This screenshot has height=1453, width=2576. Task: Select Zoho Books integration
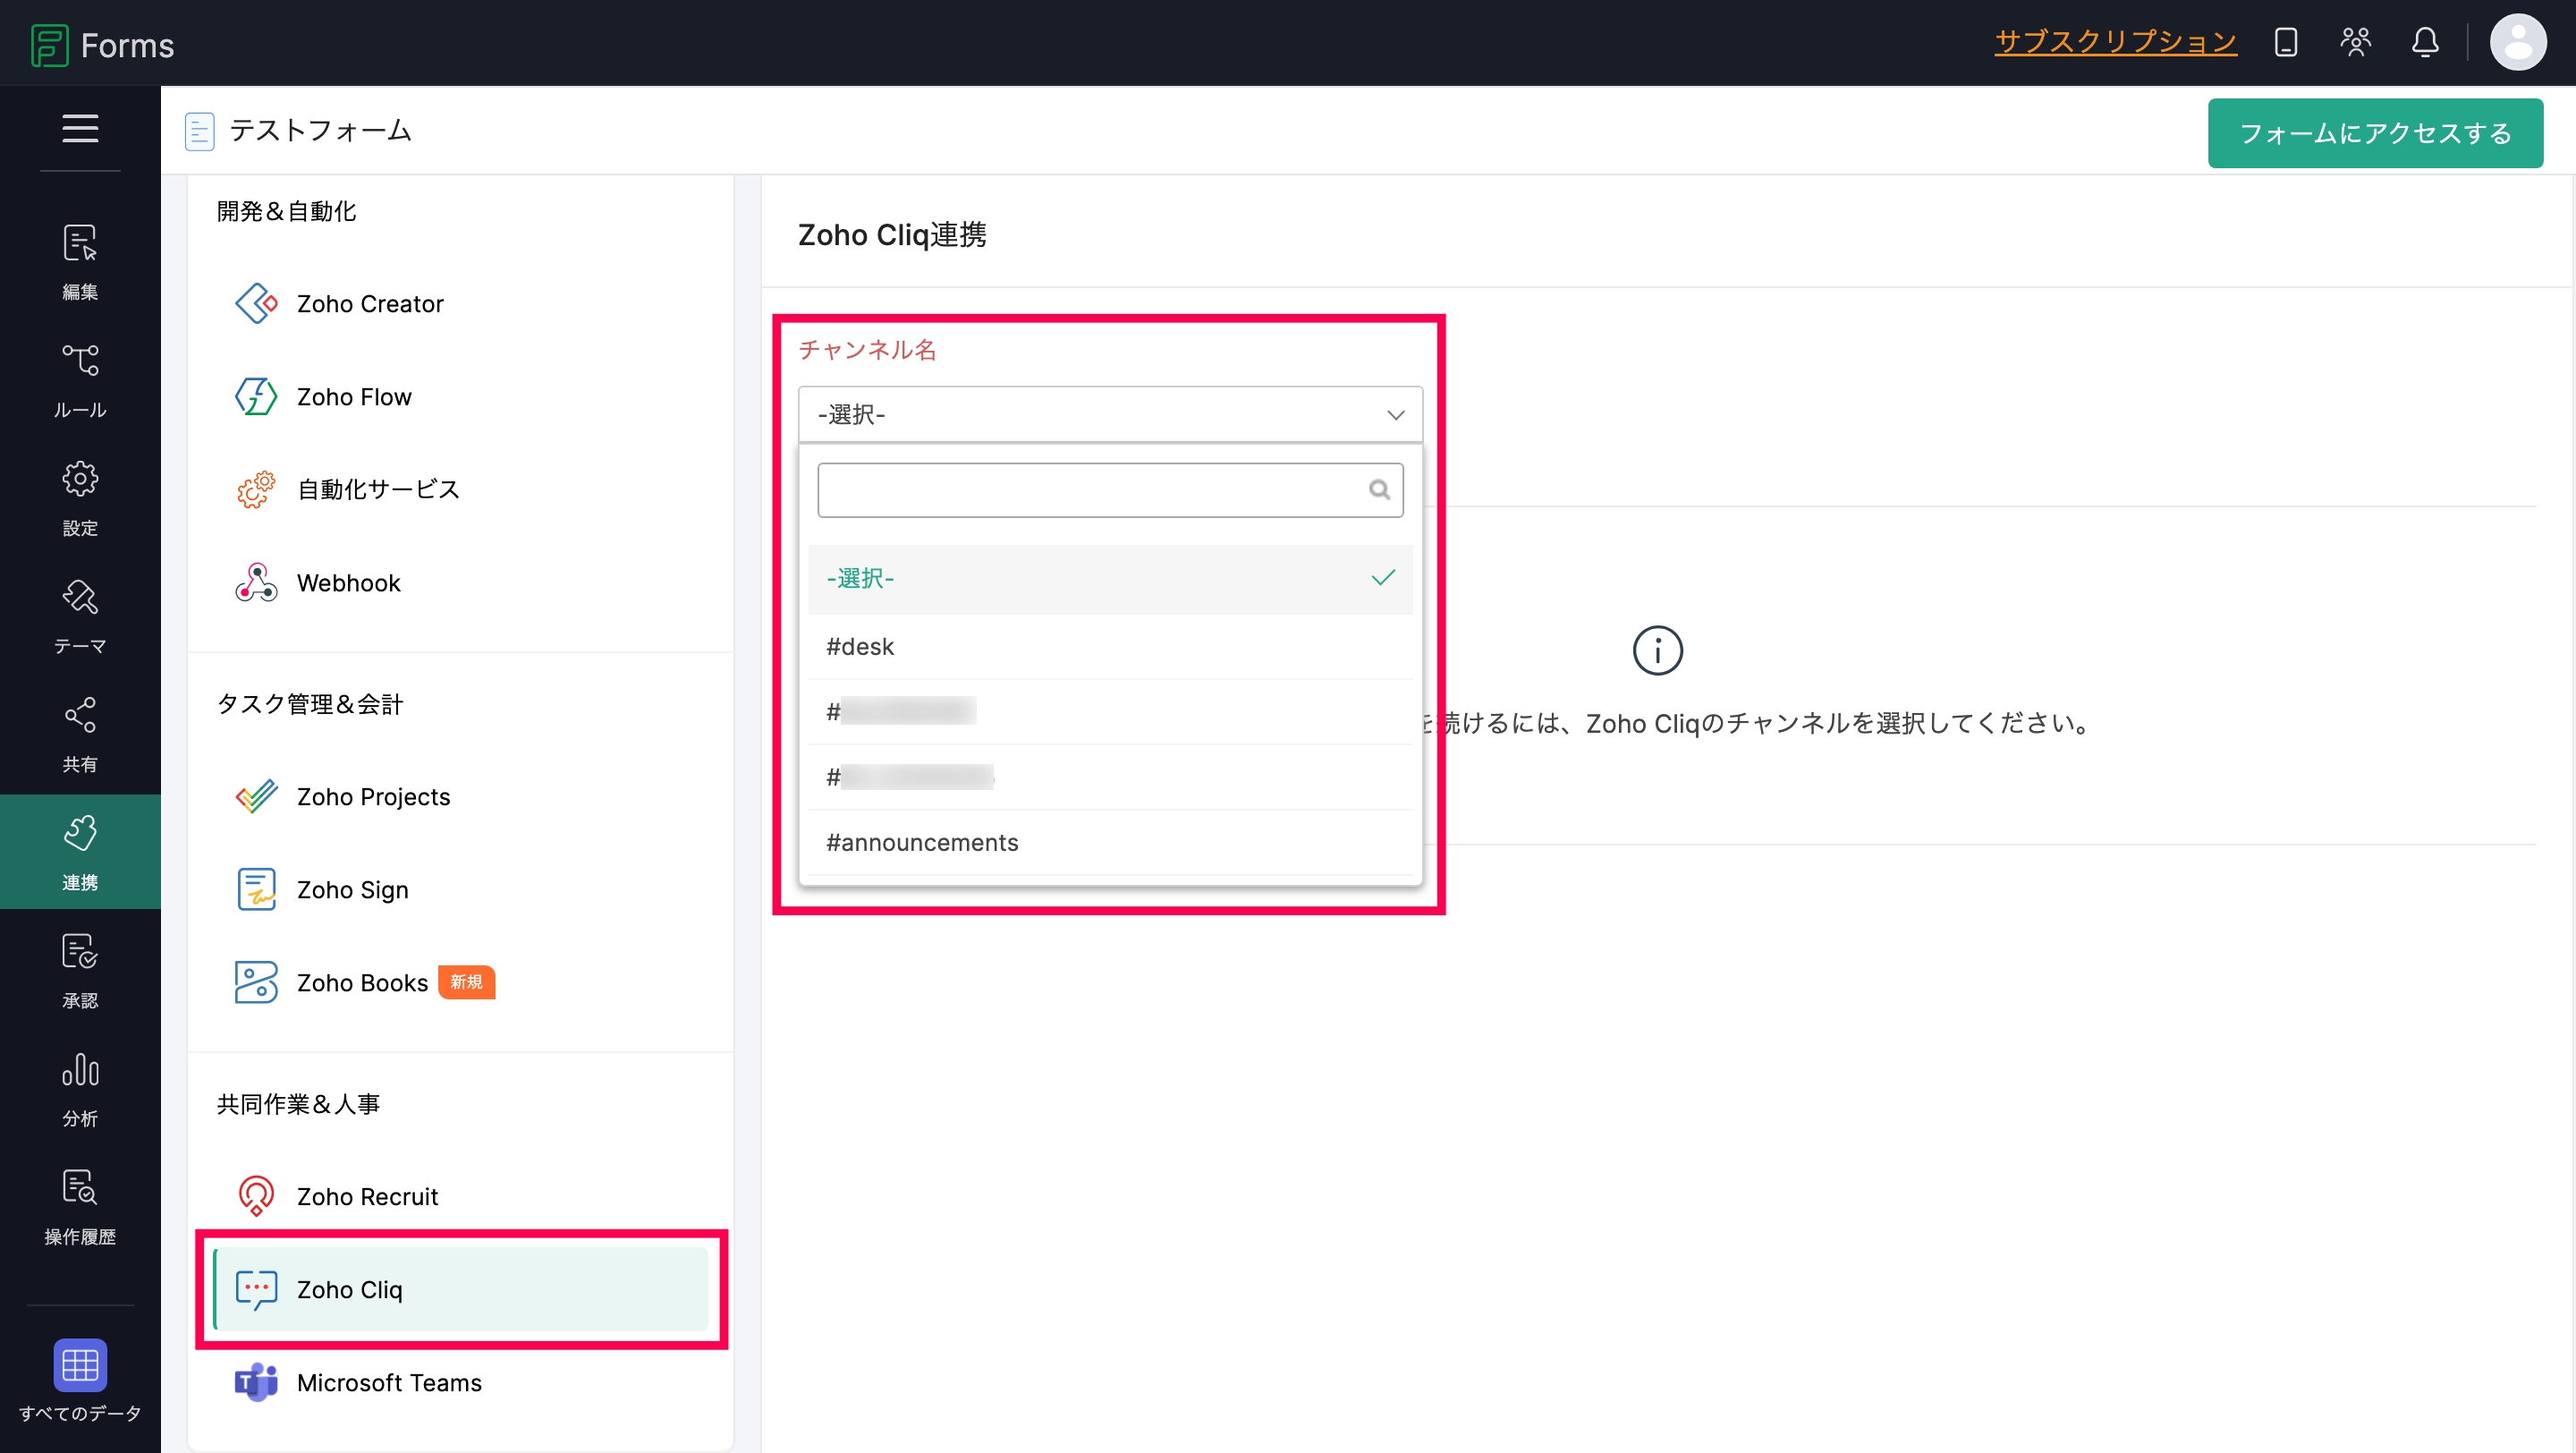pos(461,982)
